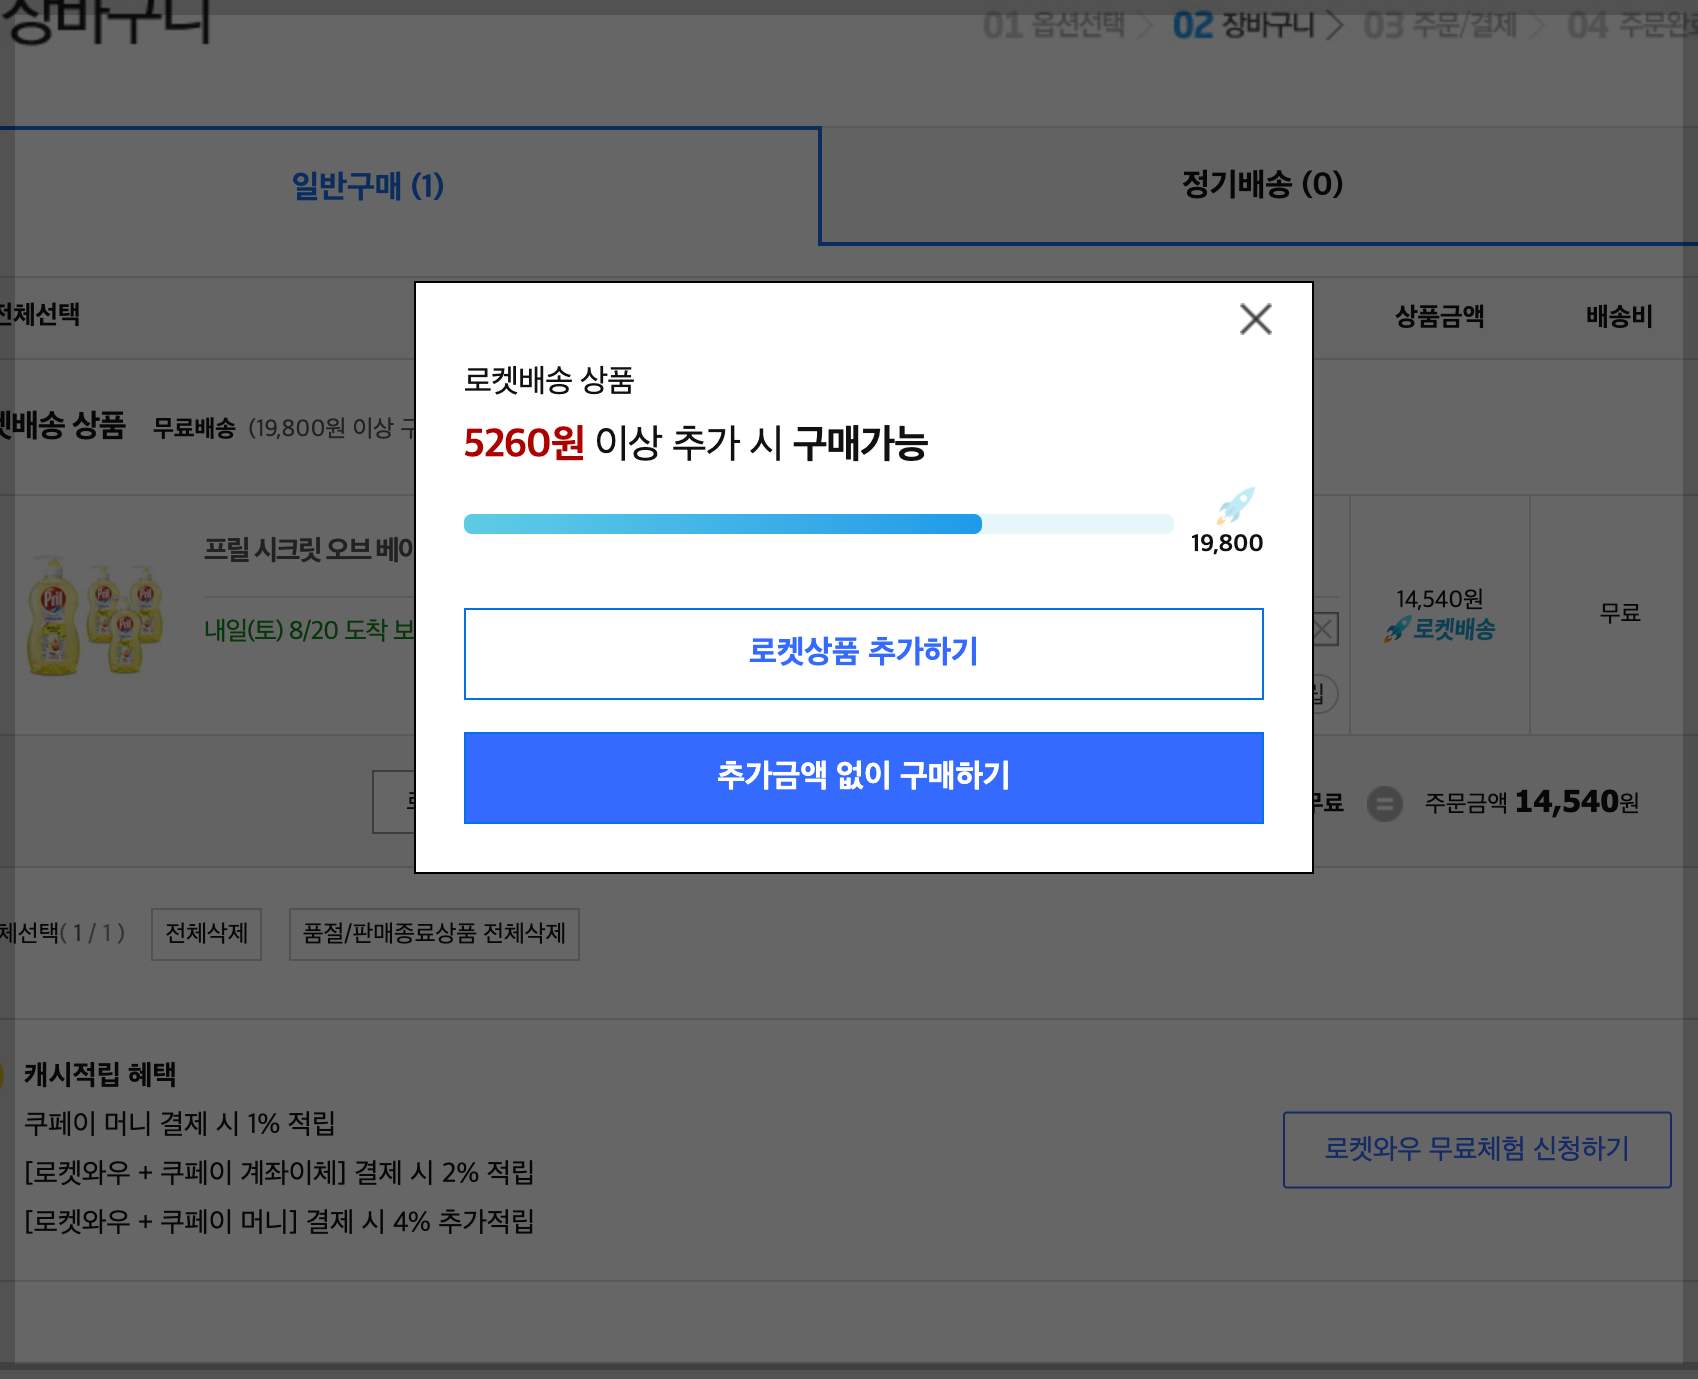Select the 일반구매 (1) tab
This screenshot has width=1698, height=1379.
tap(366, 186)
